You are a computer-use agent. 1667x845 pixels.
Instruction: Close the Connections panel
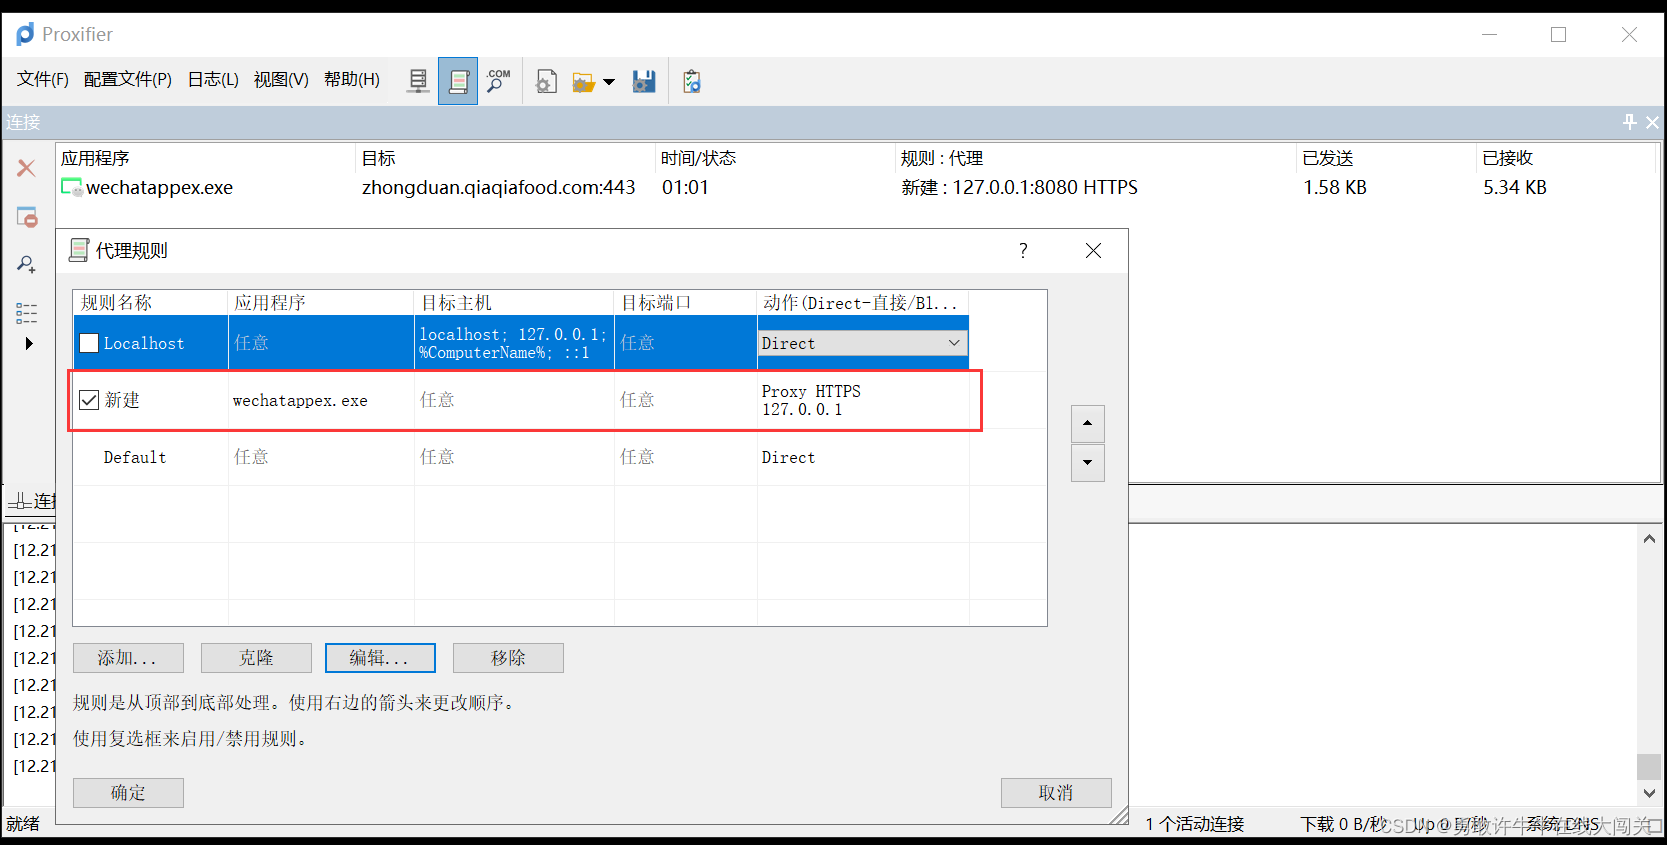[1652, 122]
